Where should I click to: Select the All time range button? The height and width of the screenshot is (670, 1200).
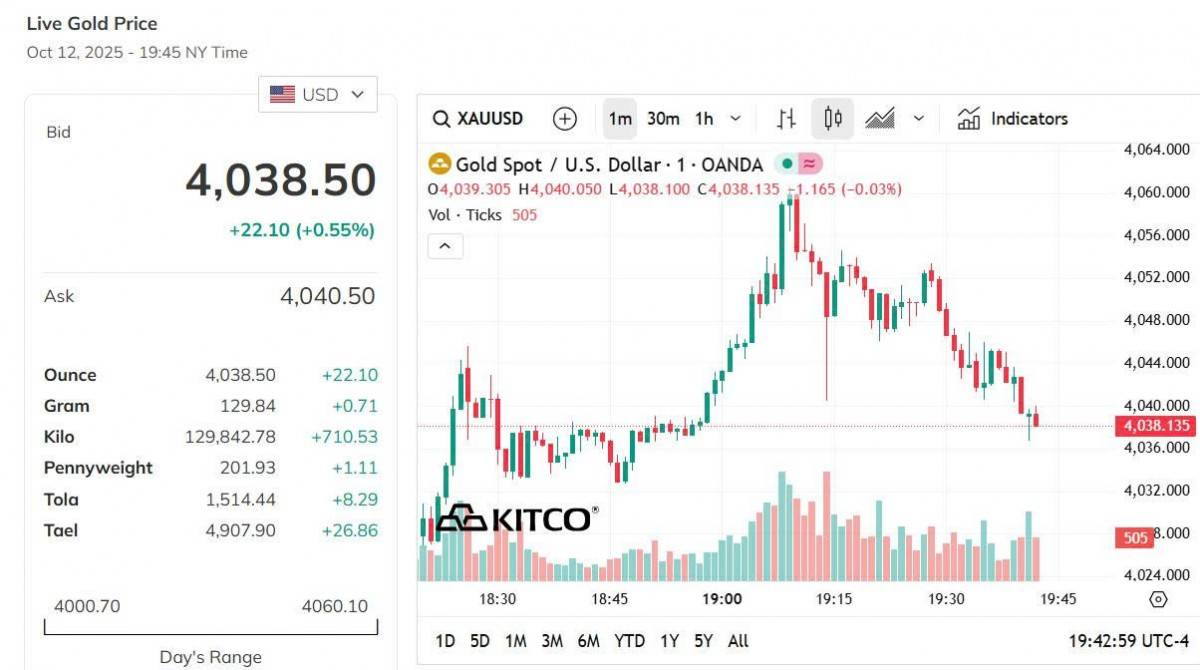pyautogui.click(x=738, y=641)
